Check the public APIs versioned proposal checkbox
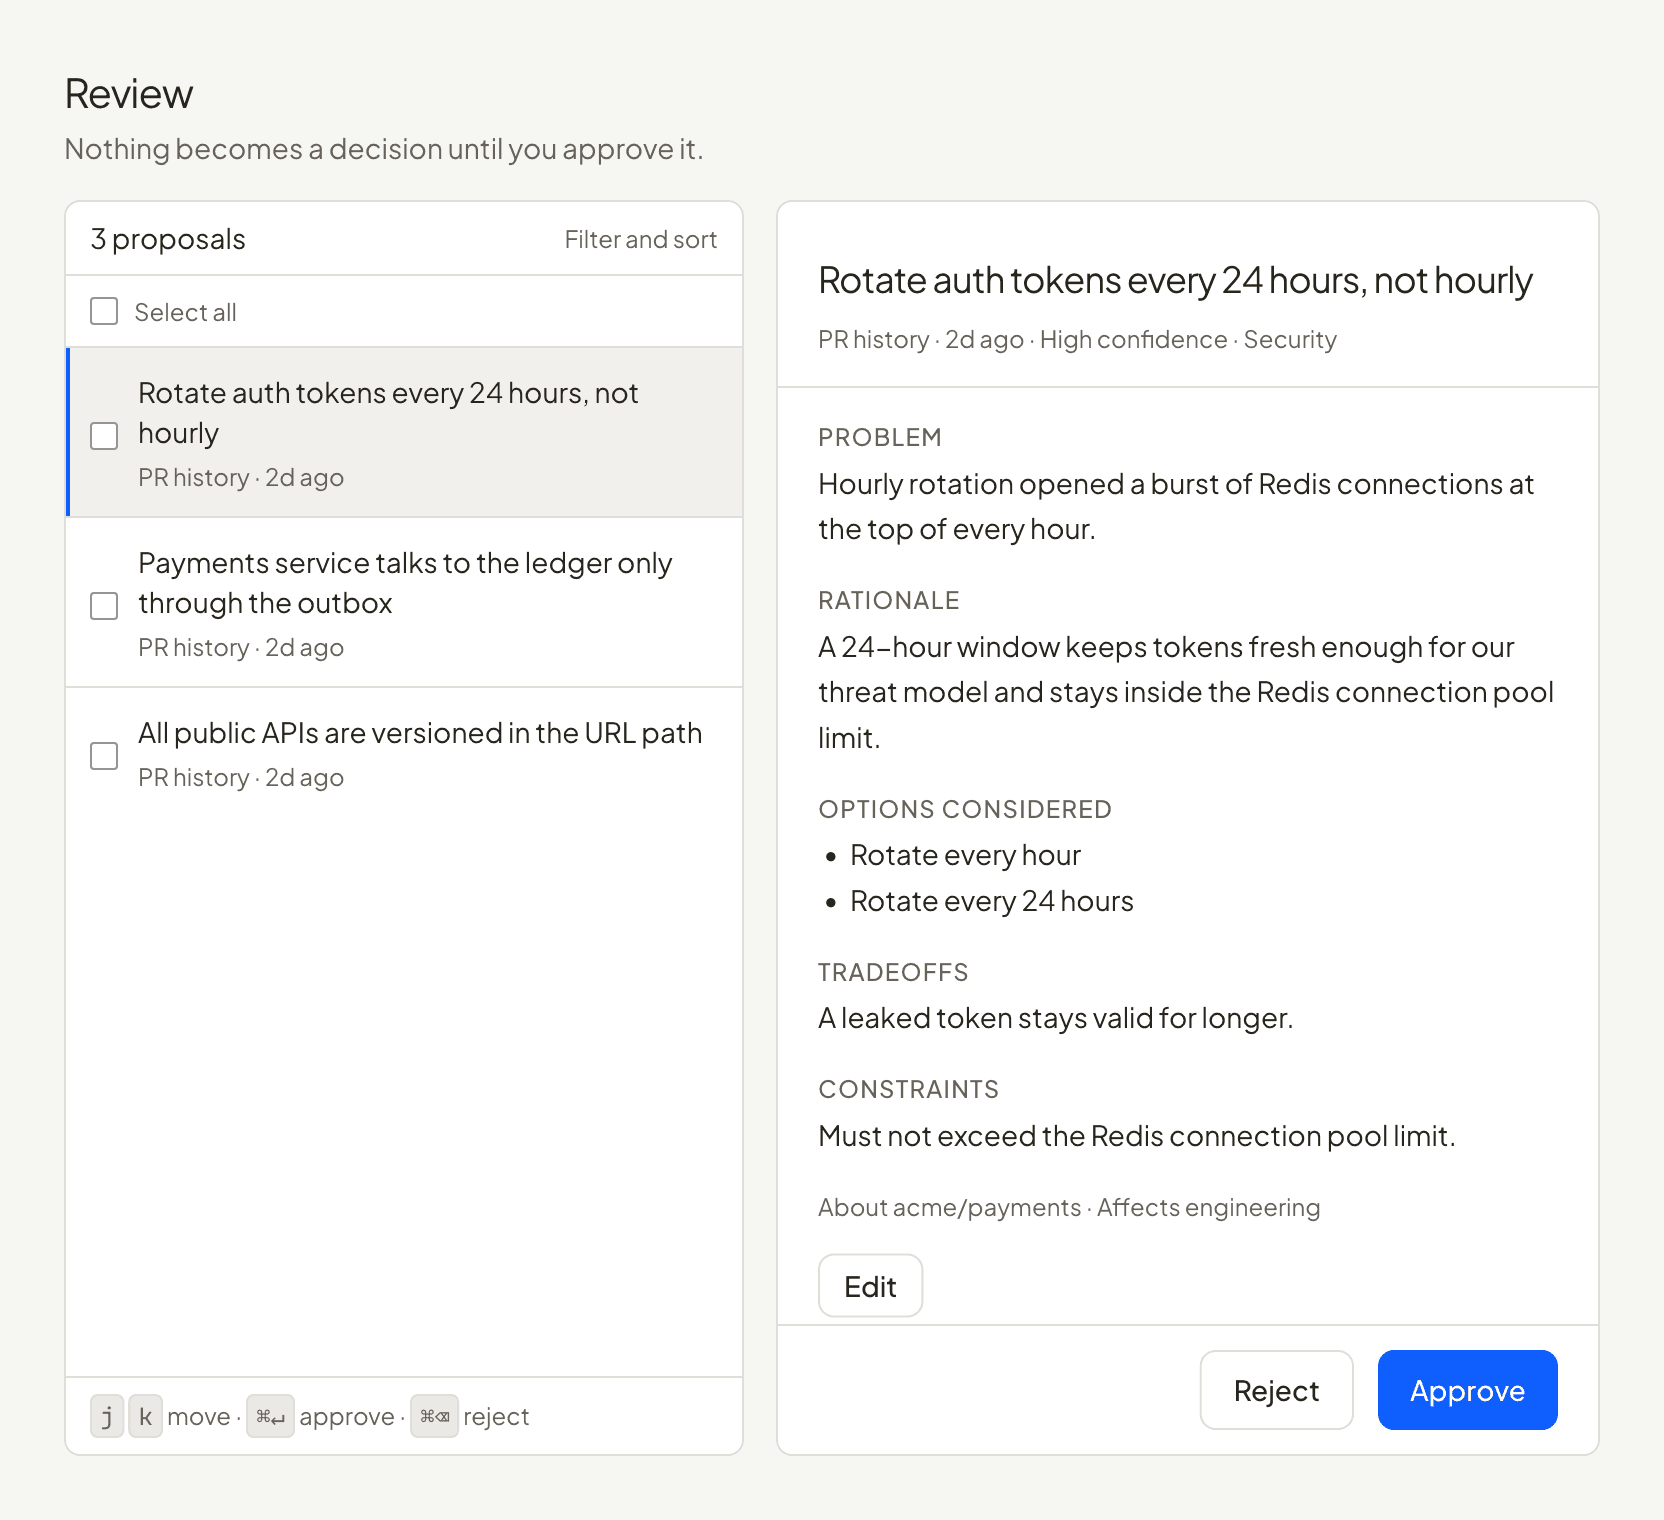1664x1520 pixels. [x=104, y=755]
